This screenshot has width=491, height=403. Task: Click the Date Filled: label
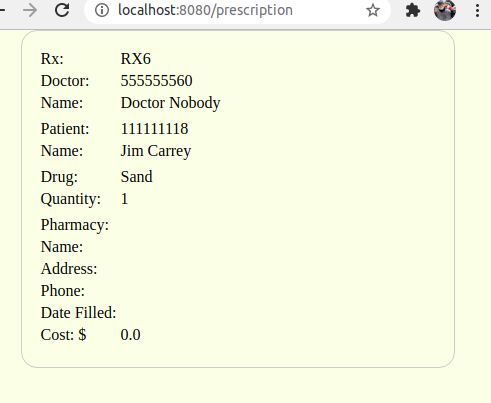[78, 313]
